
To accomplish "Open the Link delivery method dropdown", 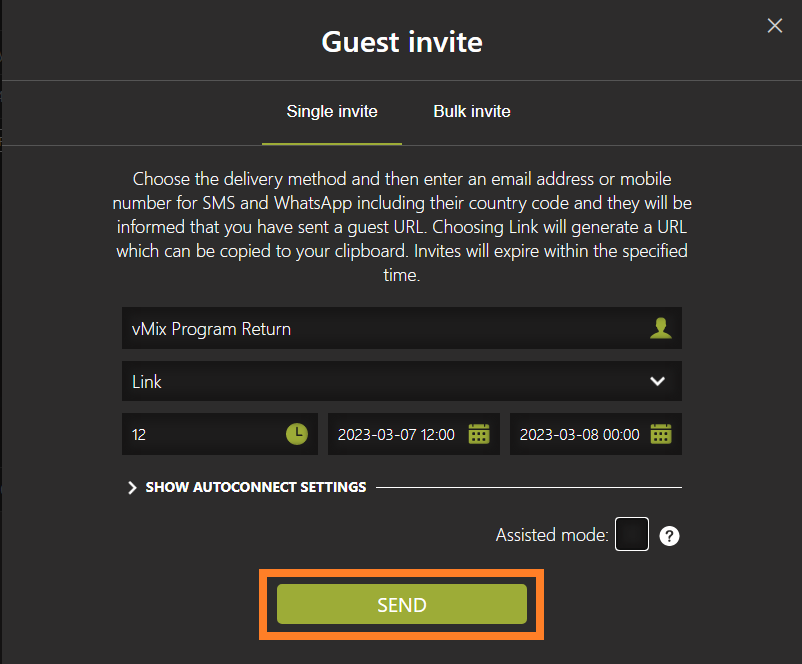I will coord(402,381).
